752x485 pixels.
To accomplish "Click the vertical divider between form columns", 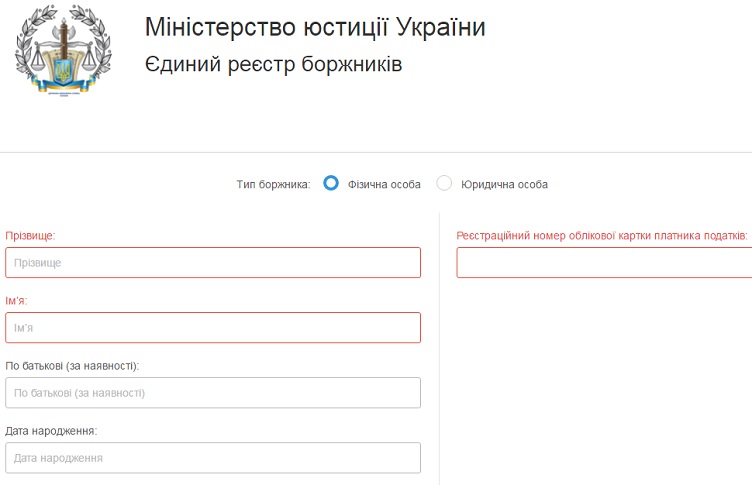I will pos(439,348).
